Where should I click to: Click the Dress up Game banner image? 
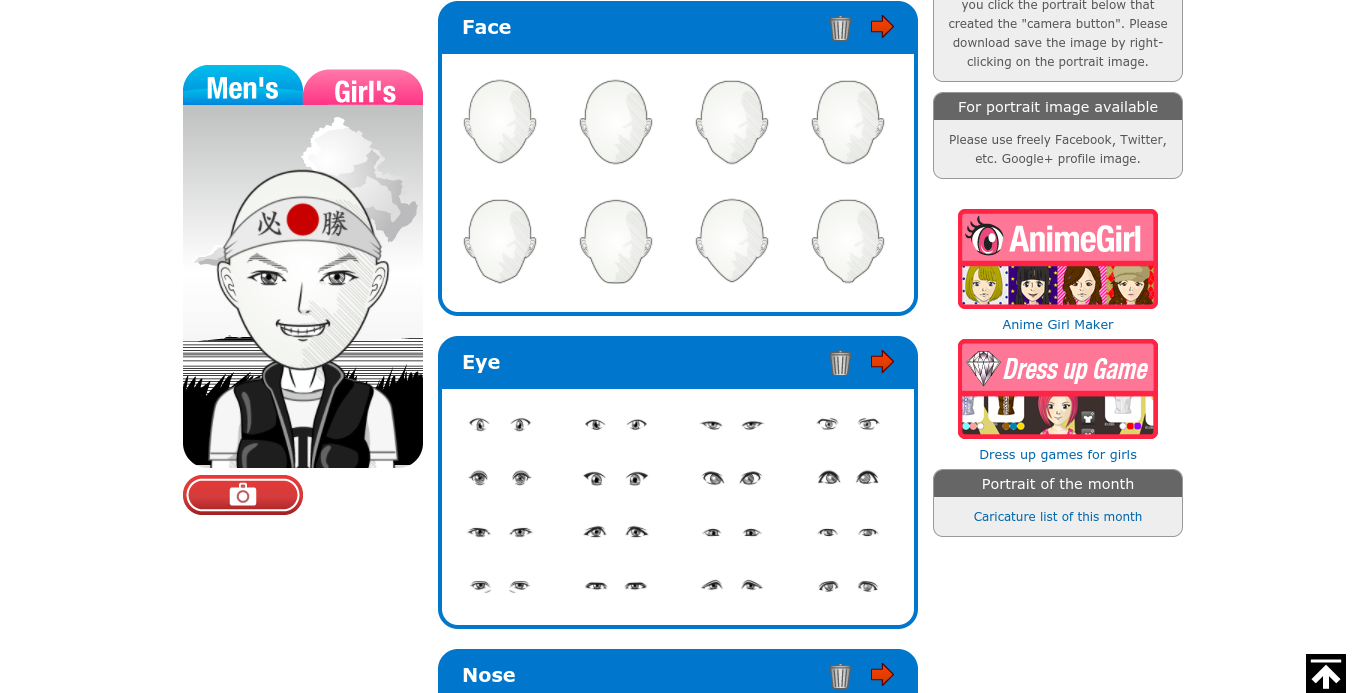(x=1058, y=389)
